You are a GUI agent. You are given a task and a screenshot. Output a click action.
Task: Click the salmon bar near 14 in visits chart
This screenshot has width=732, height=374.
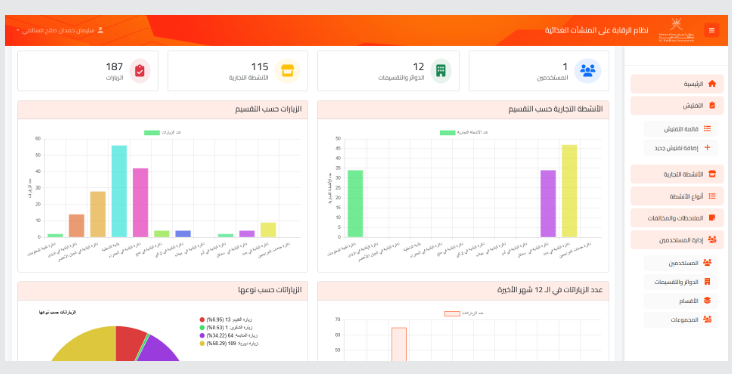click(x=77, y=226)
